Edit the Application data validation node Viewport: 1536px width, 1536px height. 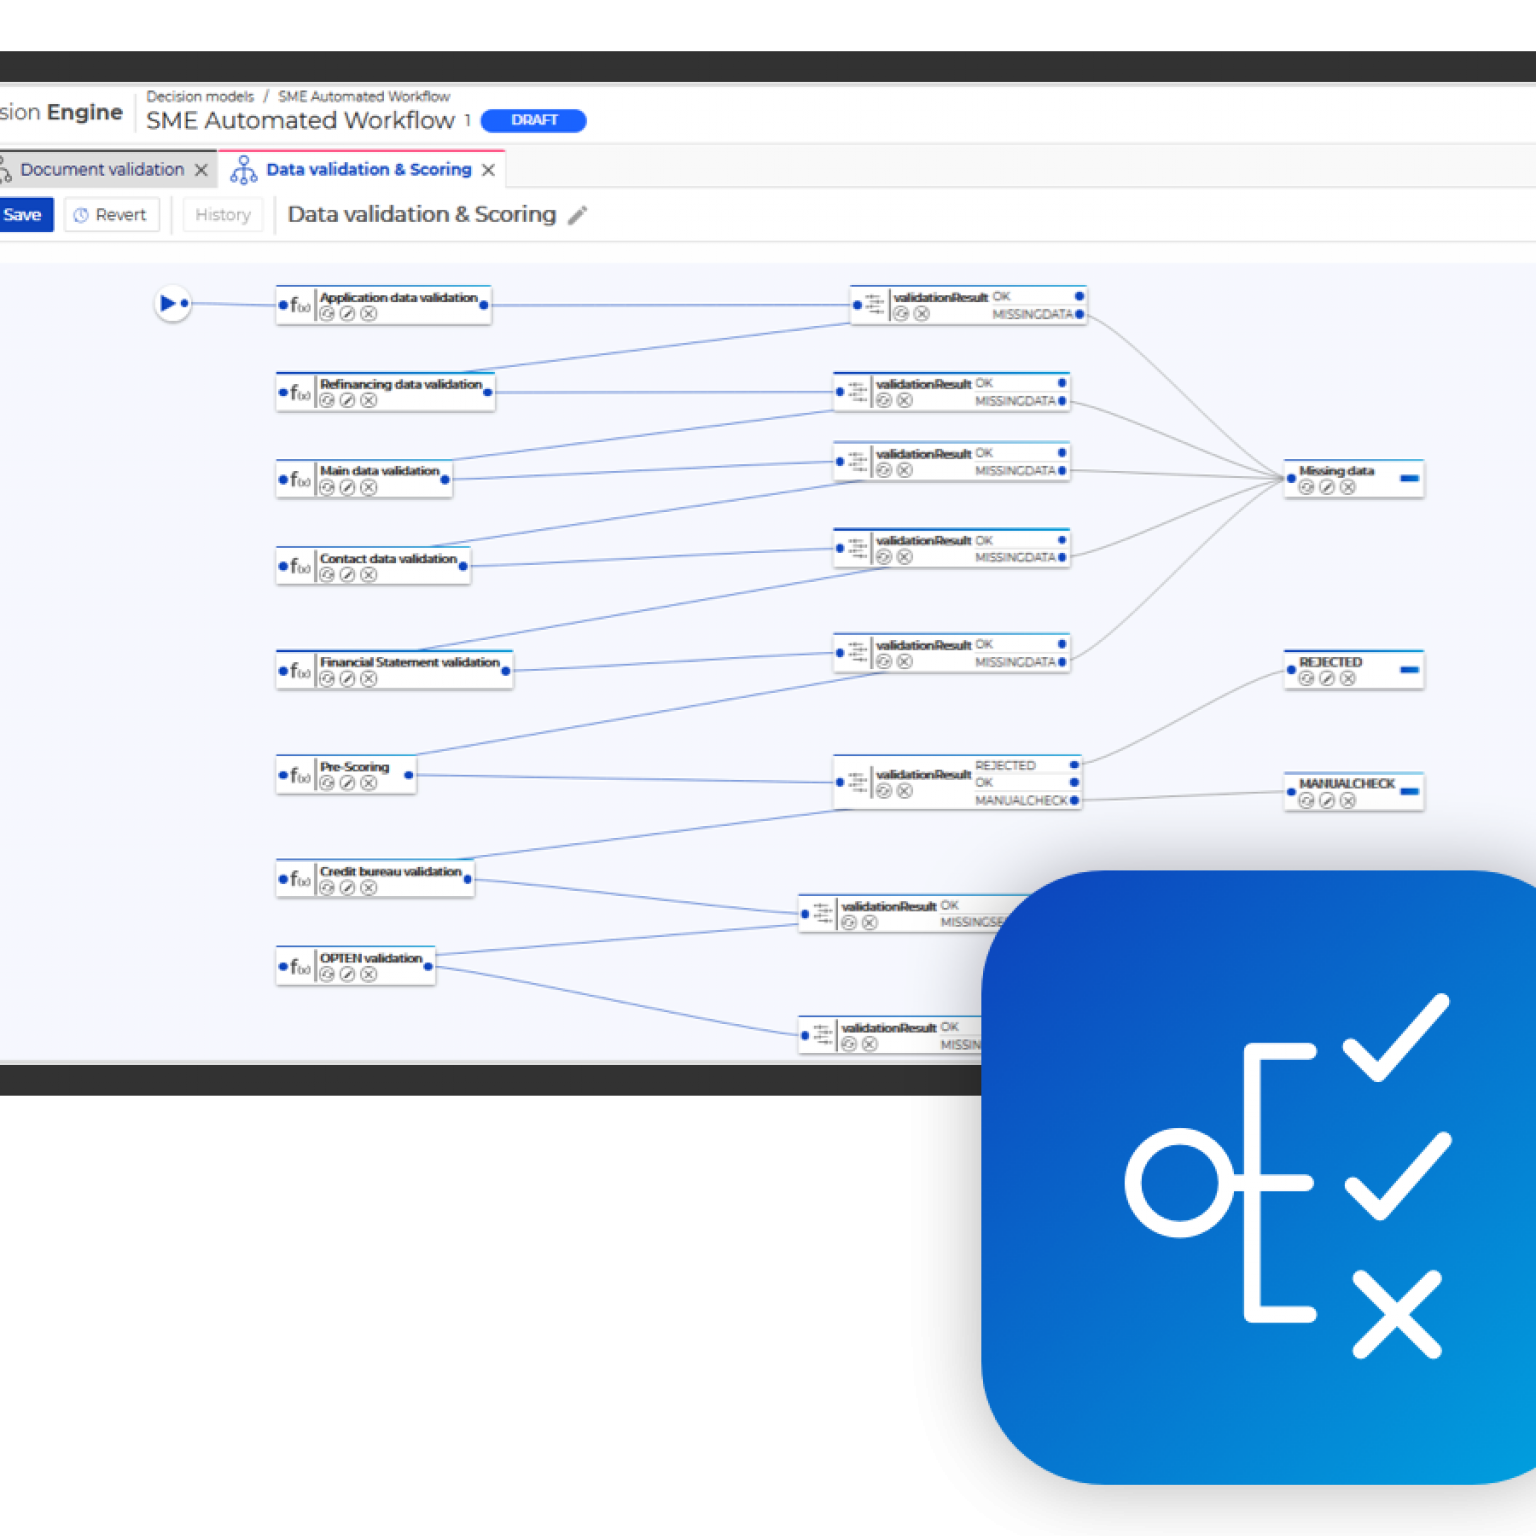[x=347, y=314]
